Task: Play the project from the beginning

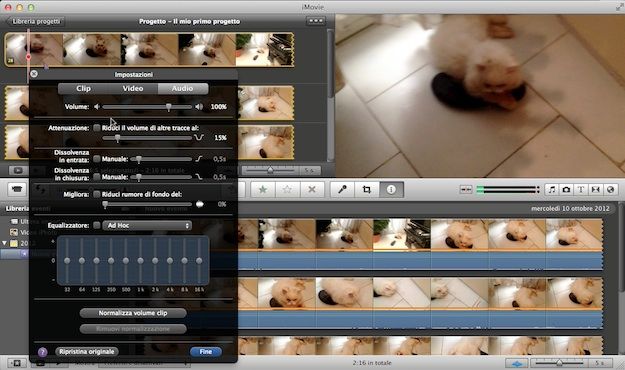Action: tap(18, 171)
